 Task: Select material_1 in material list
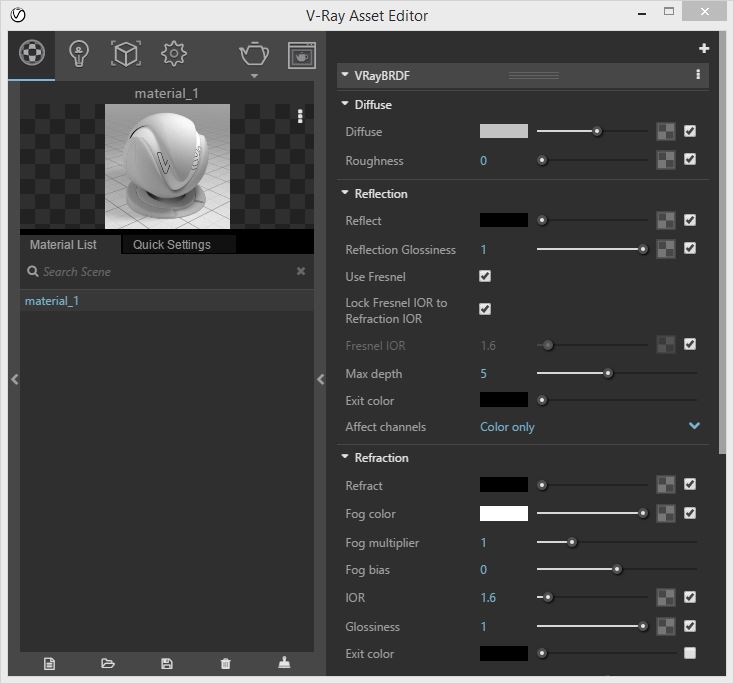167,301
